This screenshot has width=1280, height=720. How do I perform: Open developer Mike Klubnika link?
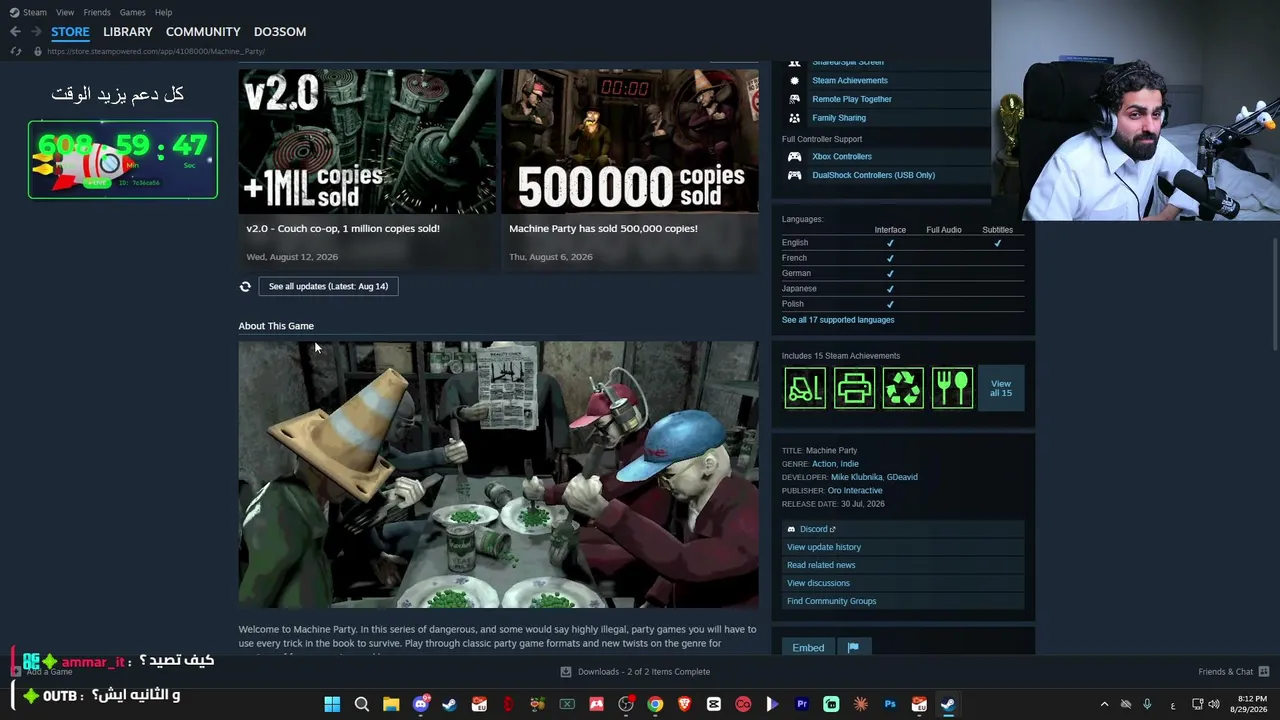[x=856, y=477]
